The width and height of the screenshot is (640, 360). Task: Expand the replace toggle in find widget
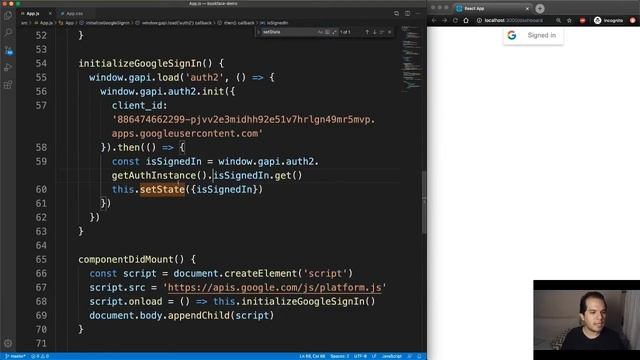tap(258, 32)
